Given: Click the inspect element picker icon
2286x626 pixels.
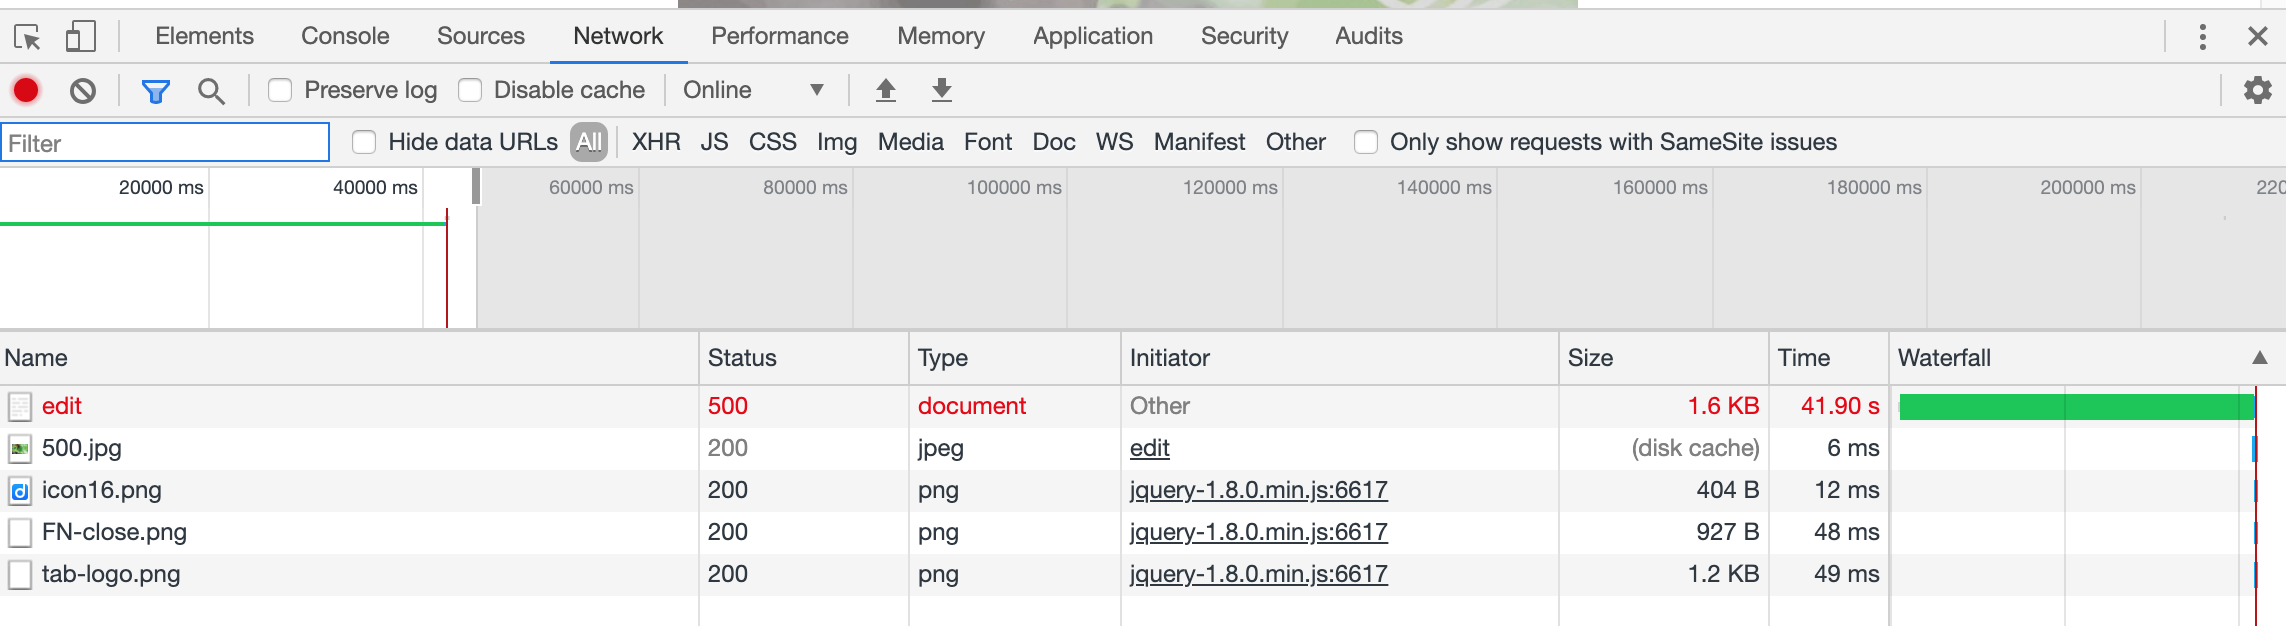Looking at the screenshot, I should pyautogui.click(x=27, y=37).
